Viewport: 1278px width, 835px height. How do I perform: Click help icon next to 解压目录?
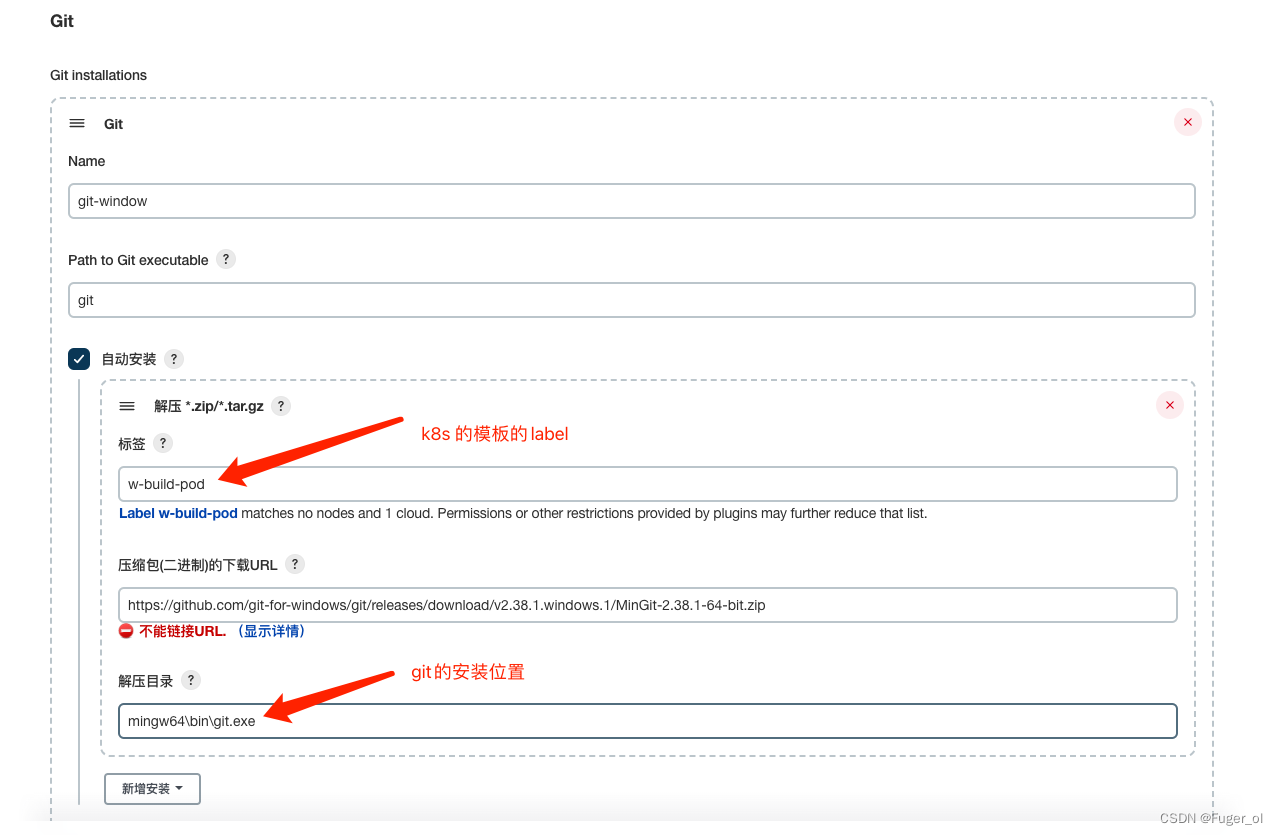190,680
